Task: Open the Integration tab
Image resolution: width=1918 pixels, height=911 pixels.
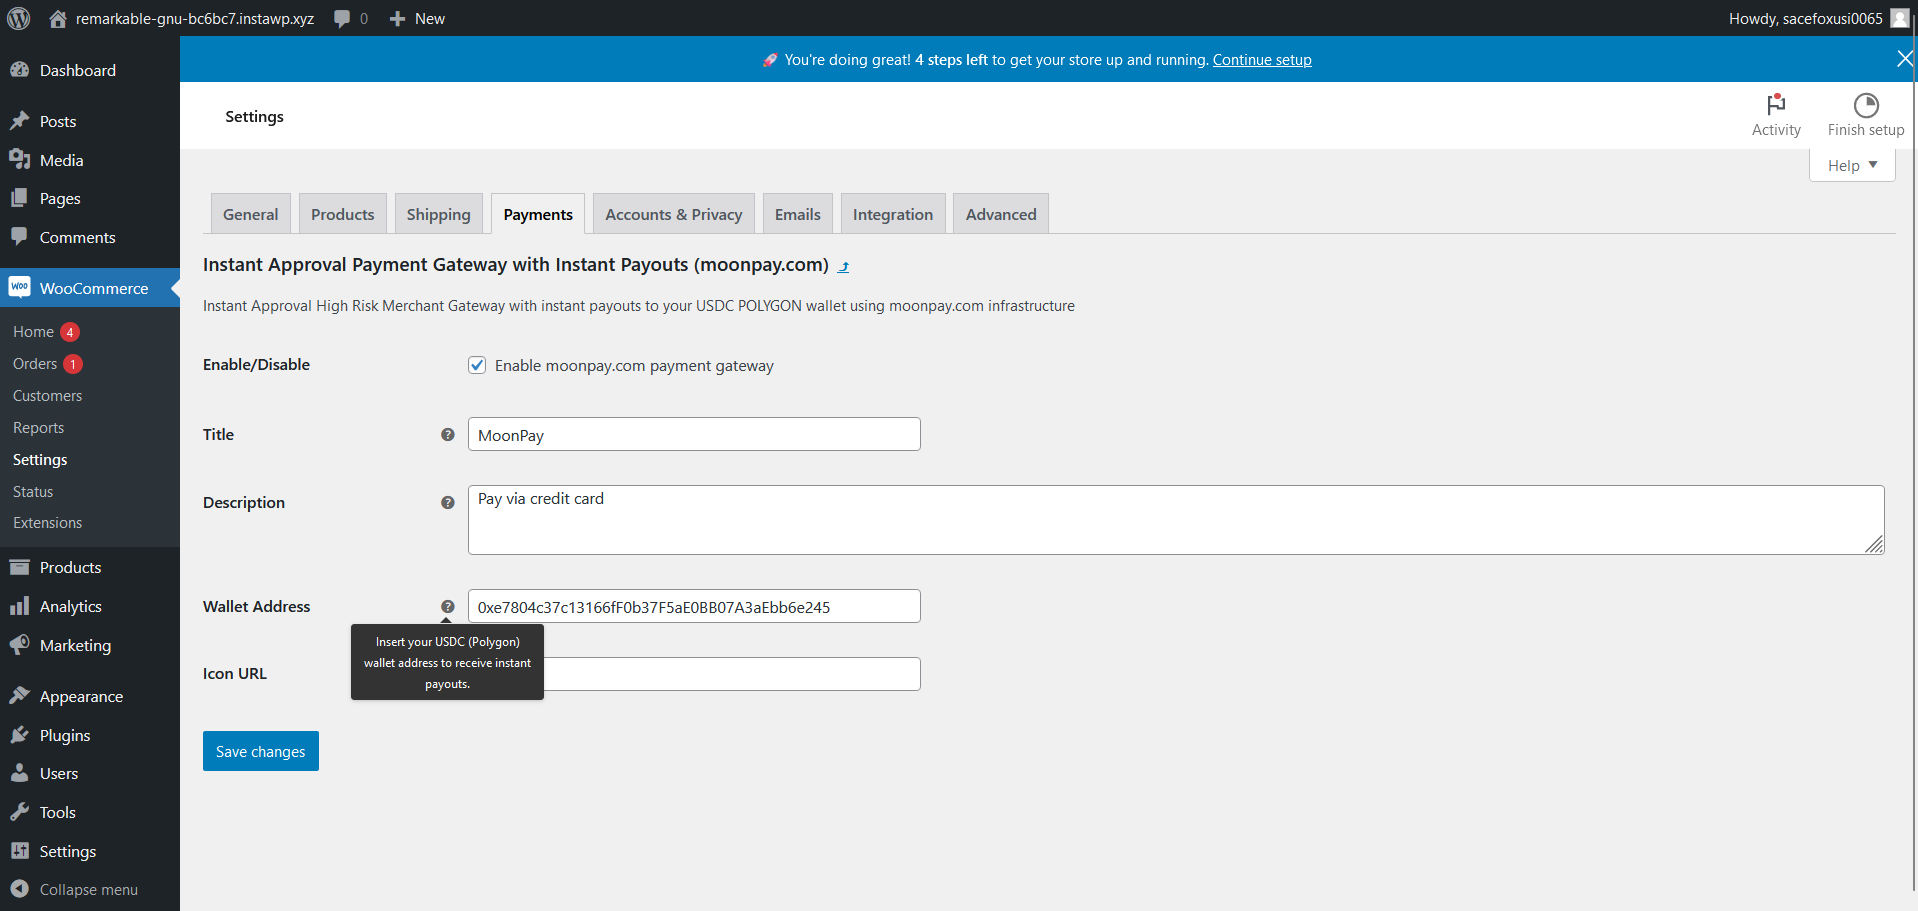Action: point(893,214)
